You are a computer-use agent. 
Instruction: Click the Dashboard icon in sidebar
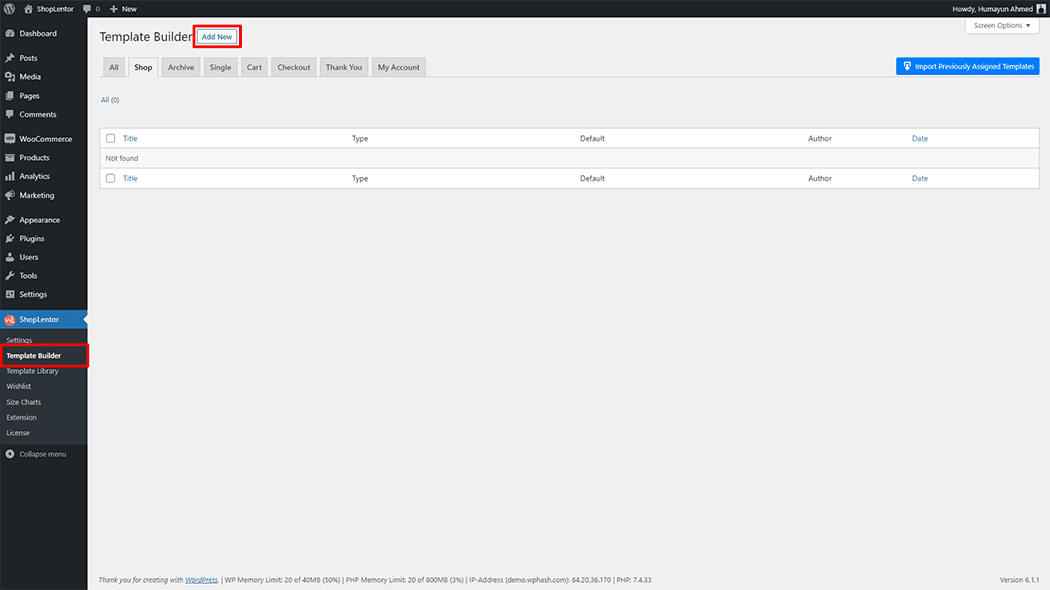tap(10, 34)
